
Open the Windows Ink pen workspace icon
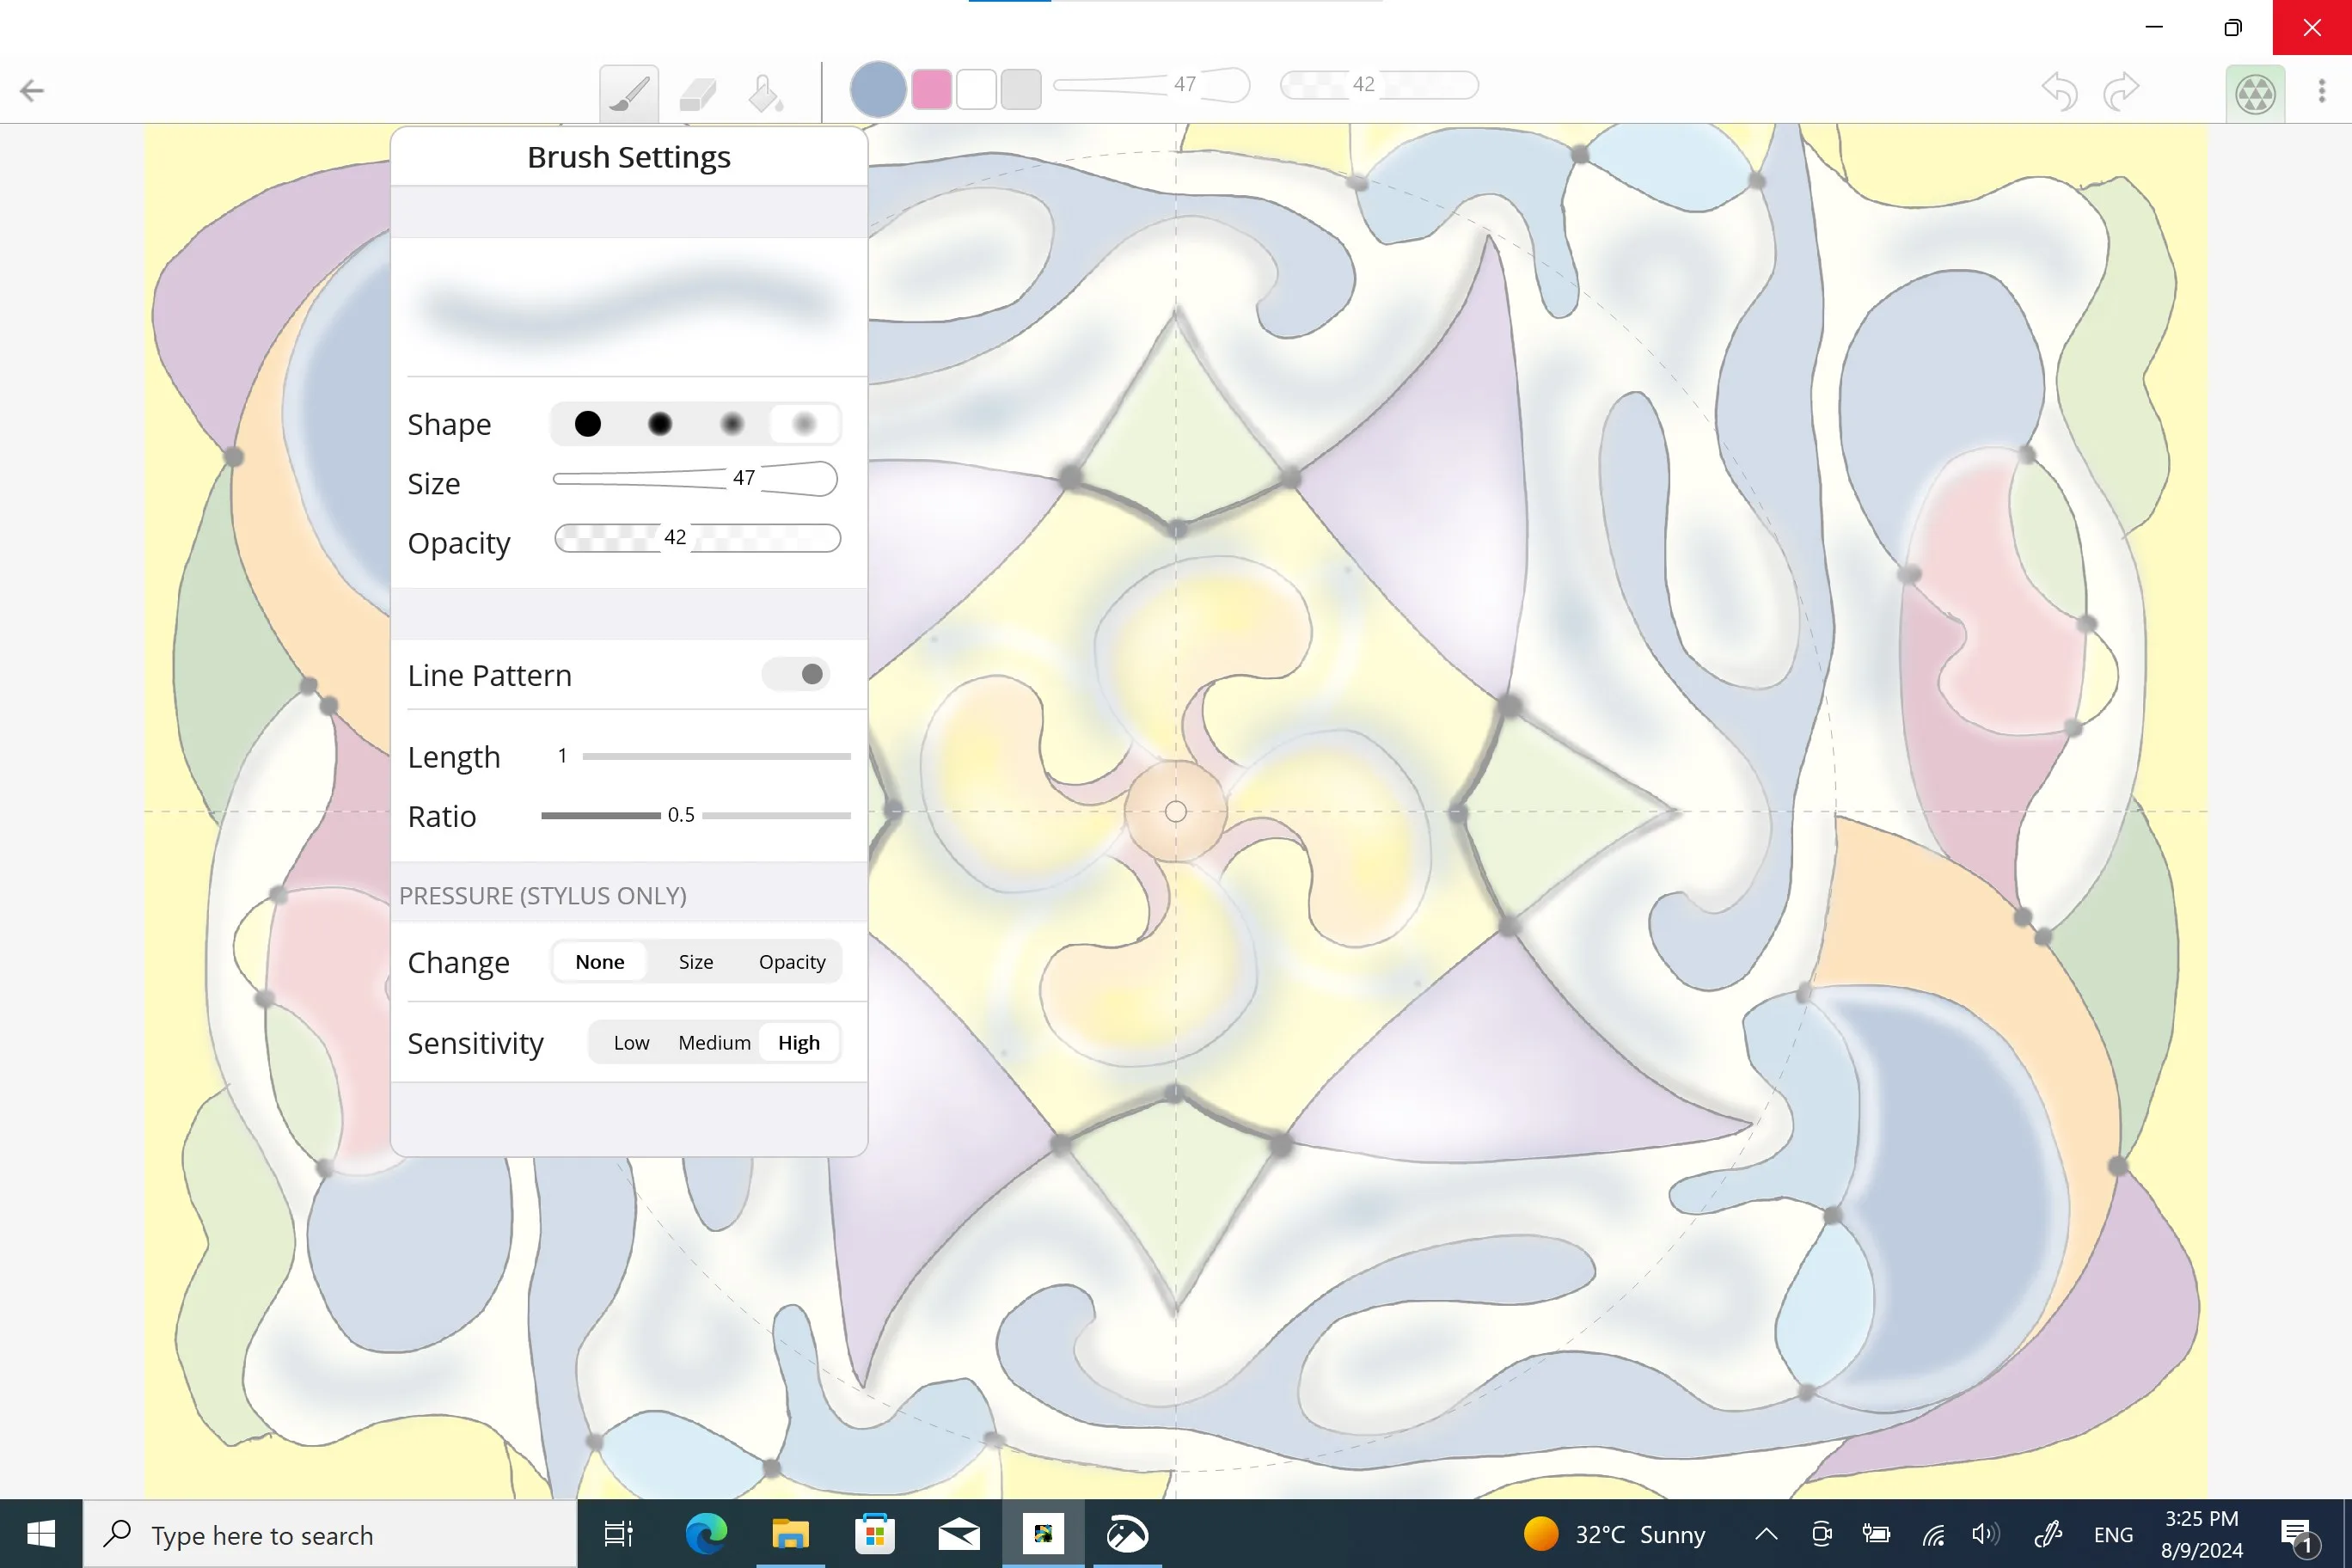[x=2047, y=1534]
